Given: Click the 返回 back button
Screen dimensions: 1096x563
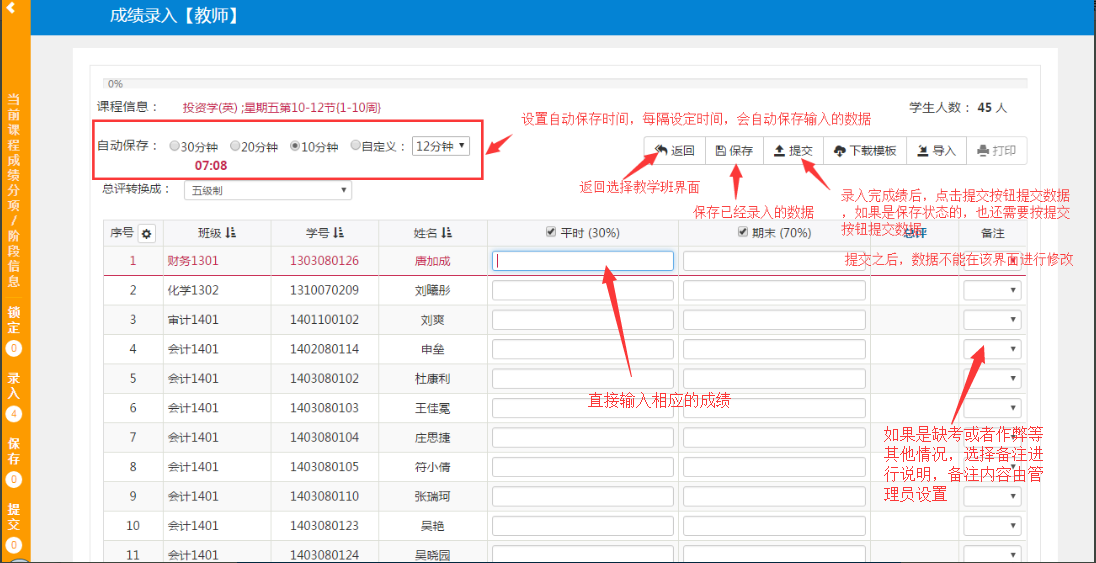Looking at the screenshot, I should (674, 151).
